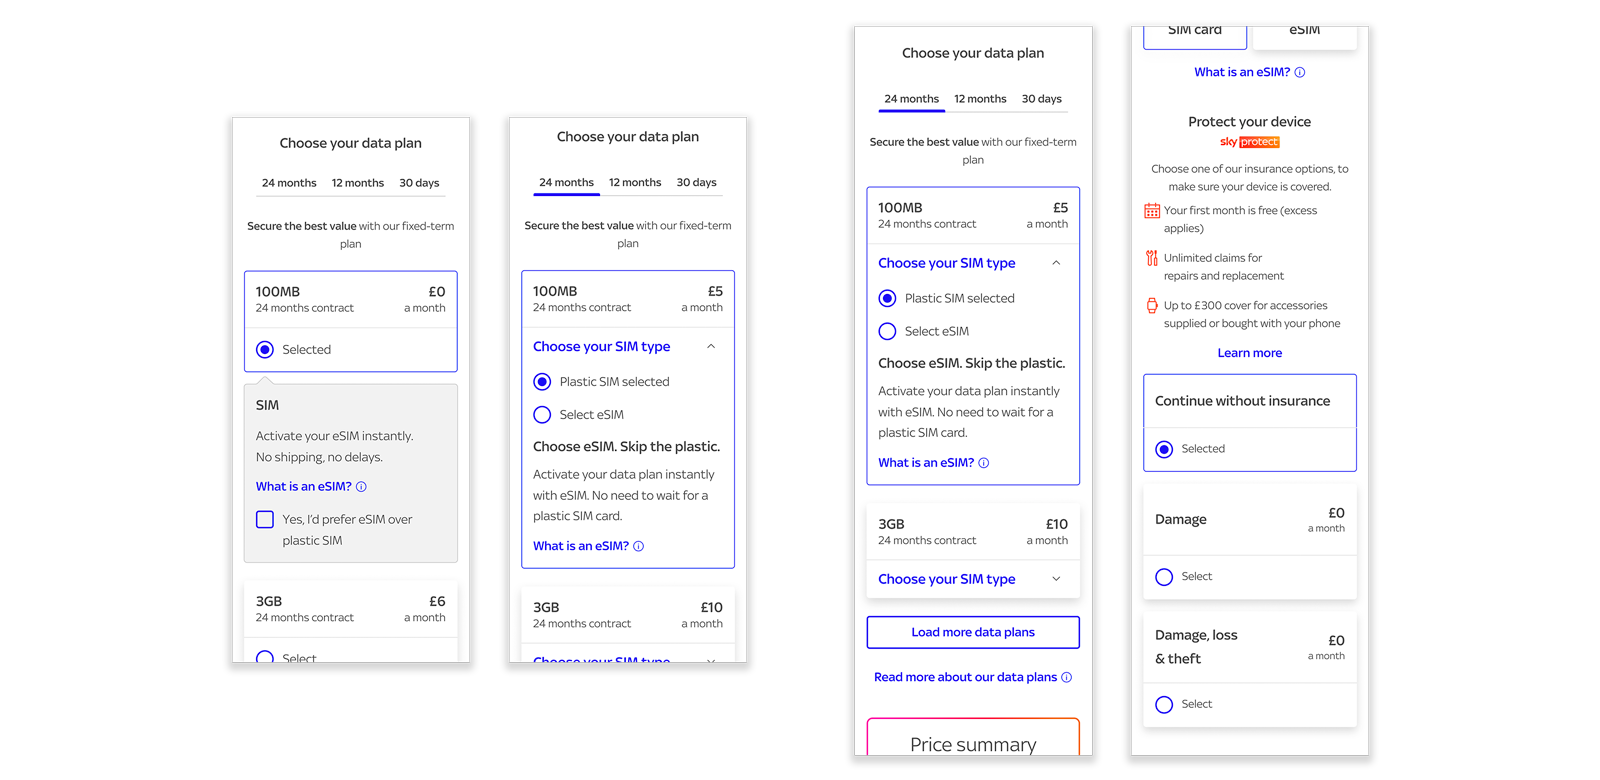This screenshot has width=1600, height=780.
Task: Click the watch icon for accessories cover
Action: tap(1152, 306)
